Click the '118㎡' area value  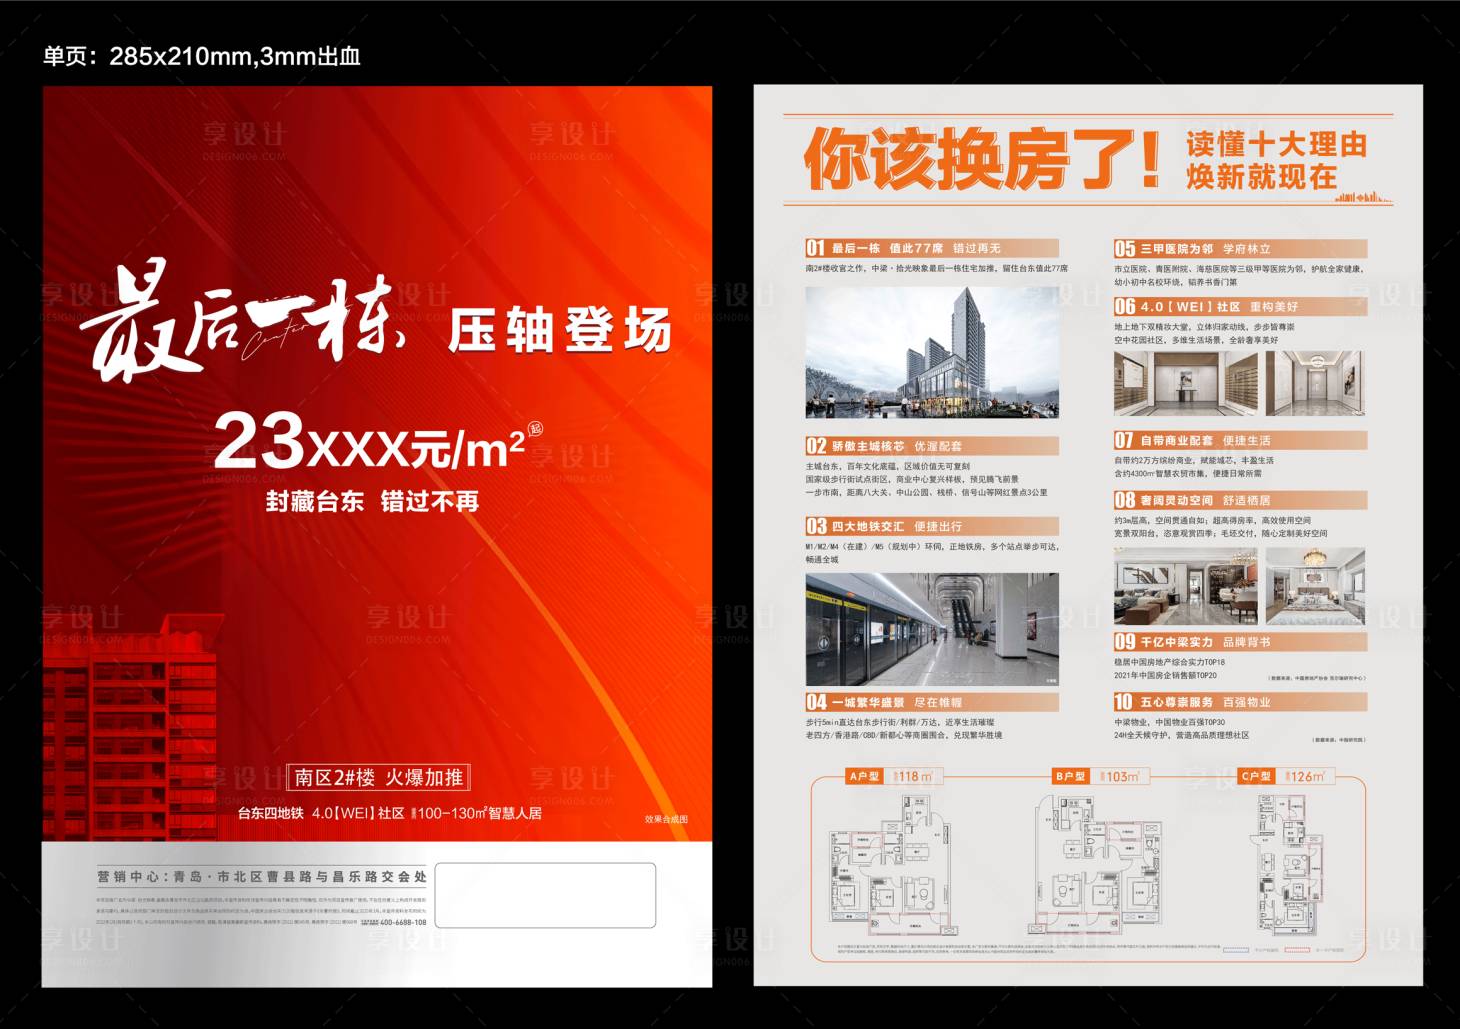[914, 776]
